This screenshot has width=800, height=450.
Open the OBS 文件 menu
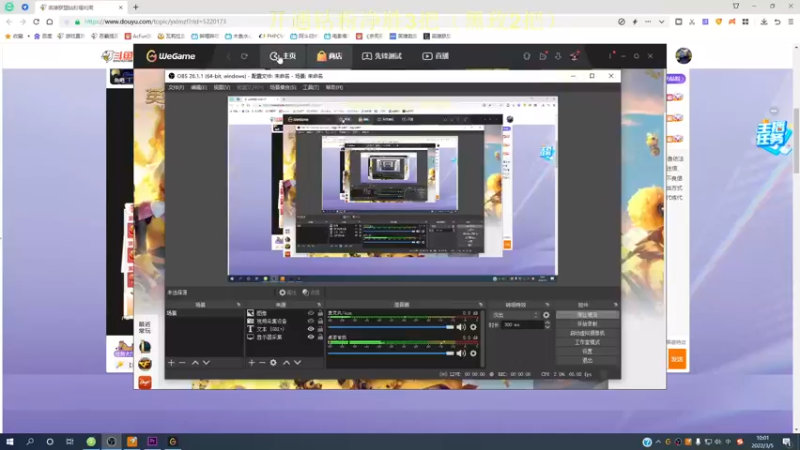pos(176,88)
